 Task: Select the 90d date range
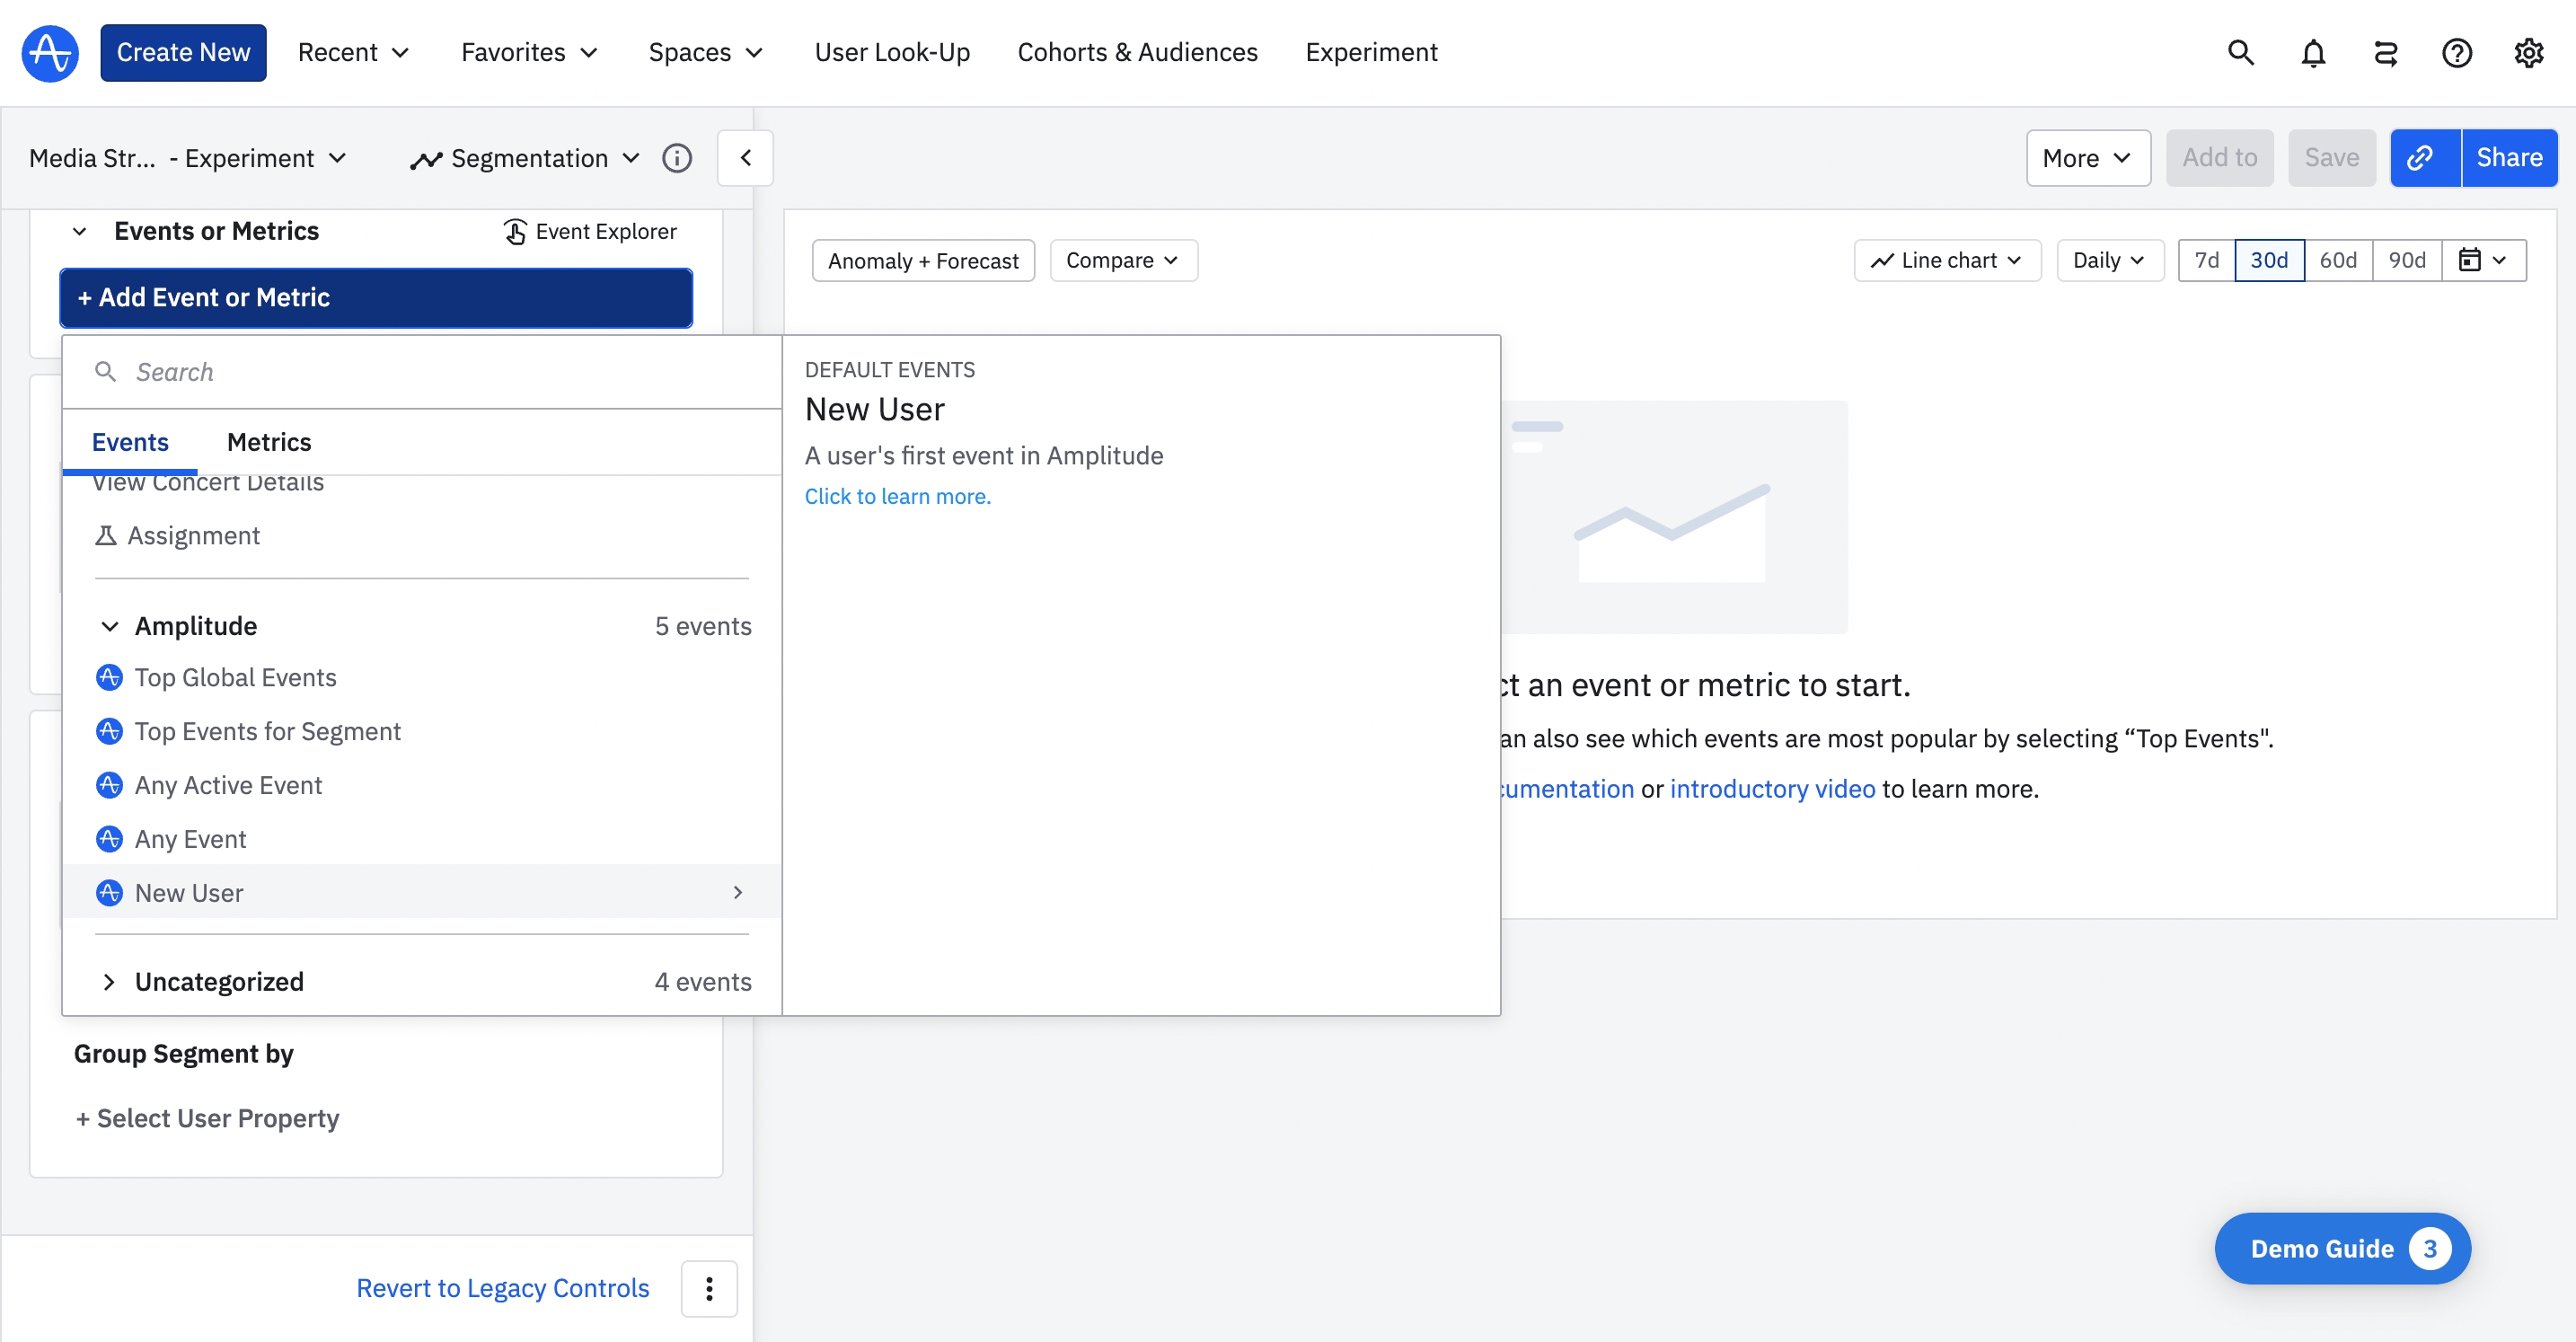coord(2406,261)
